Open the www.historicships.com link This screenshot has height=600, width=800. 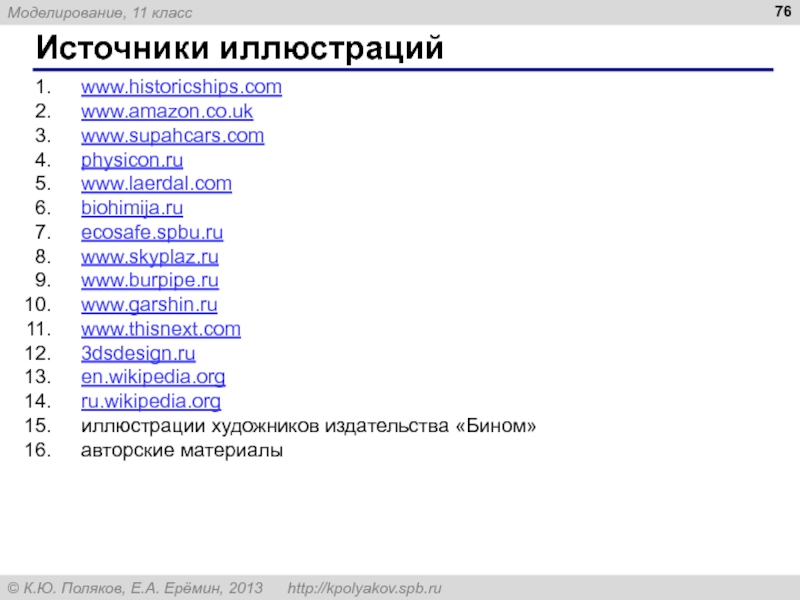(181, 87)
